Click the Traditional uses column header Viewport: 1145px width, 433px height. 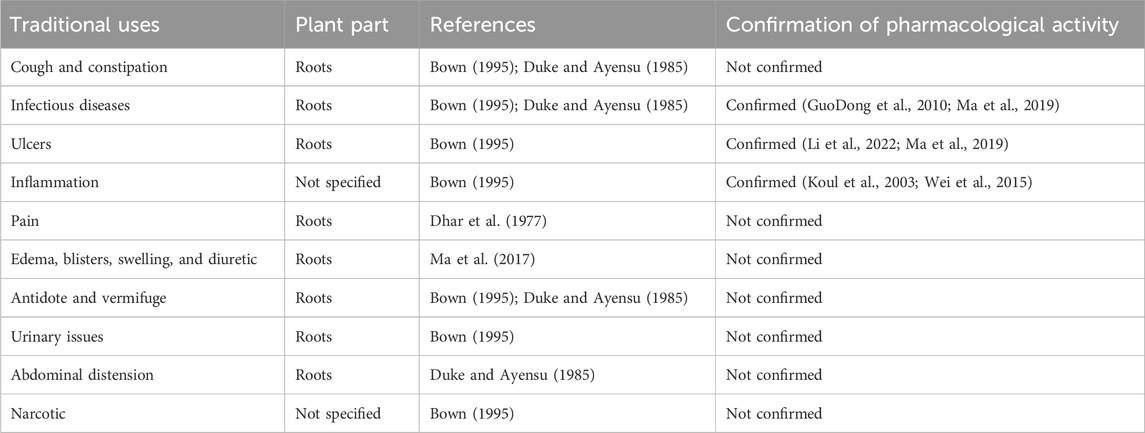[85, 24]
